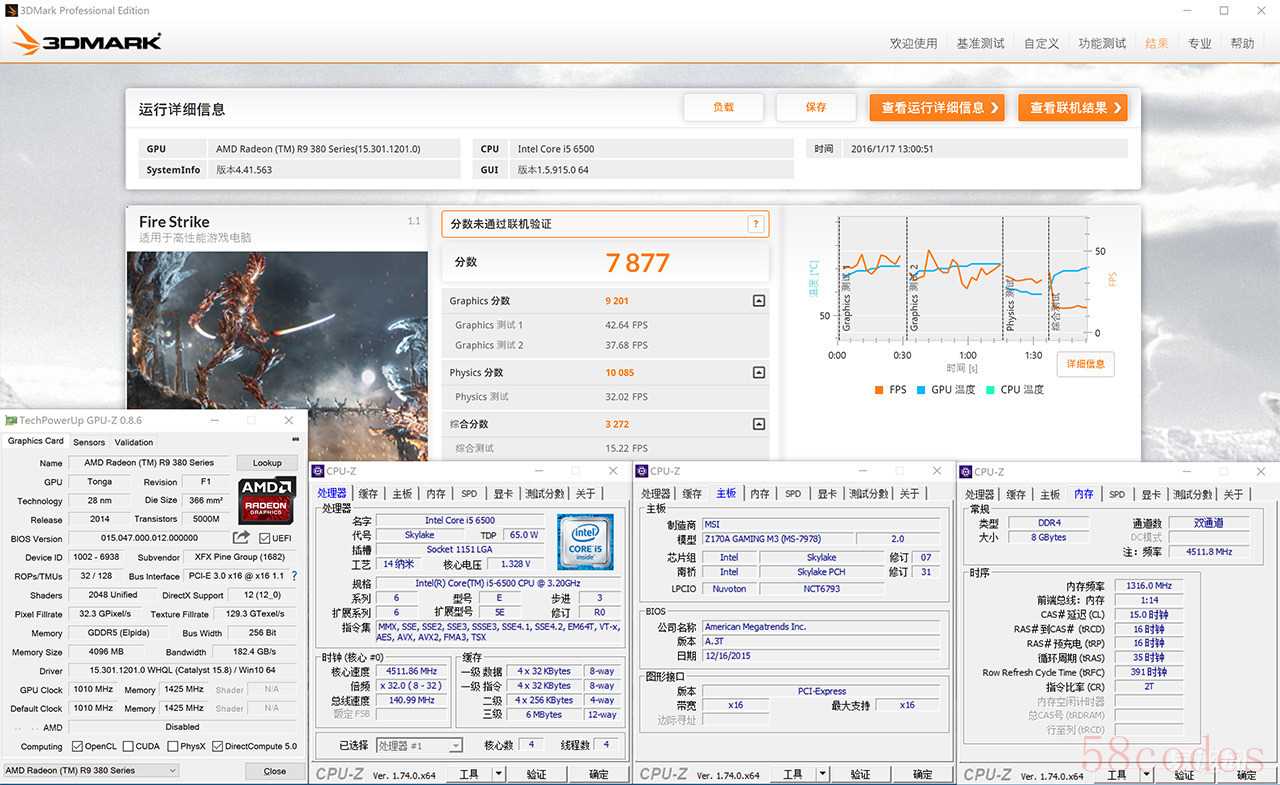Collapse the Physics 分数 section
Screen dimensions: 1280x785
click(758, 373)
